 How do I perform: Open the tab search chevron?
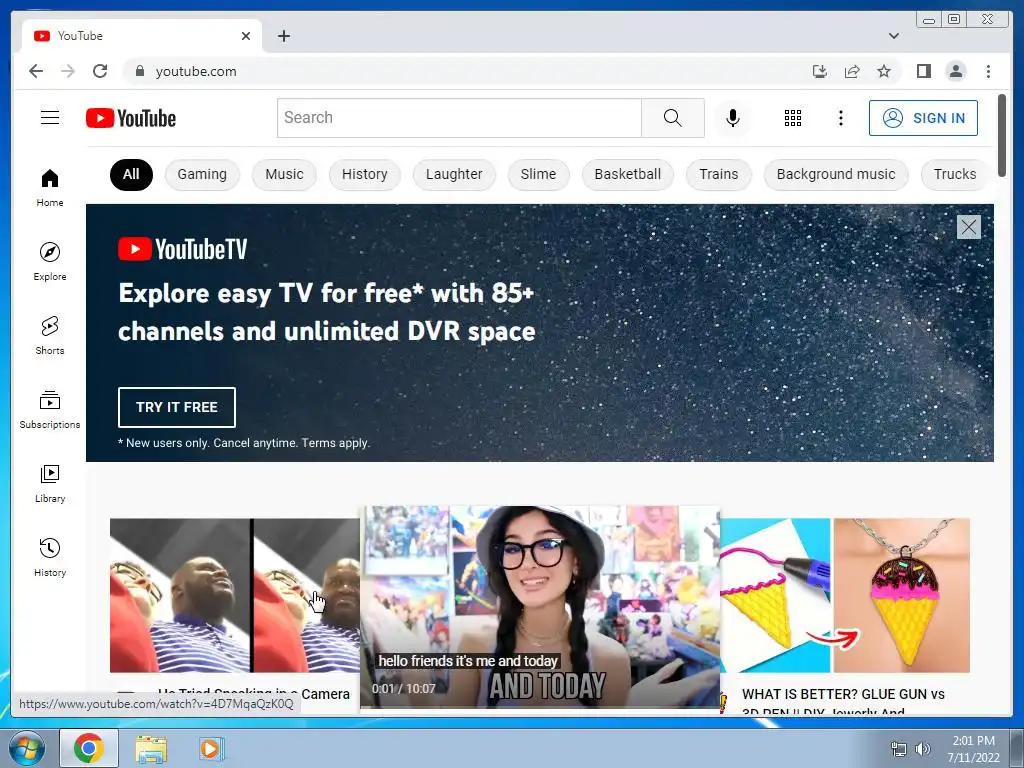click(x=893, y=36)
